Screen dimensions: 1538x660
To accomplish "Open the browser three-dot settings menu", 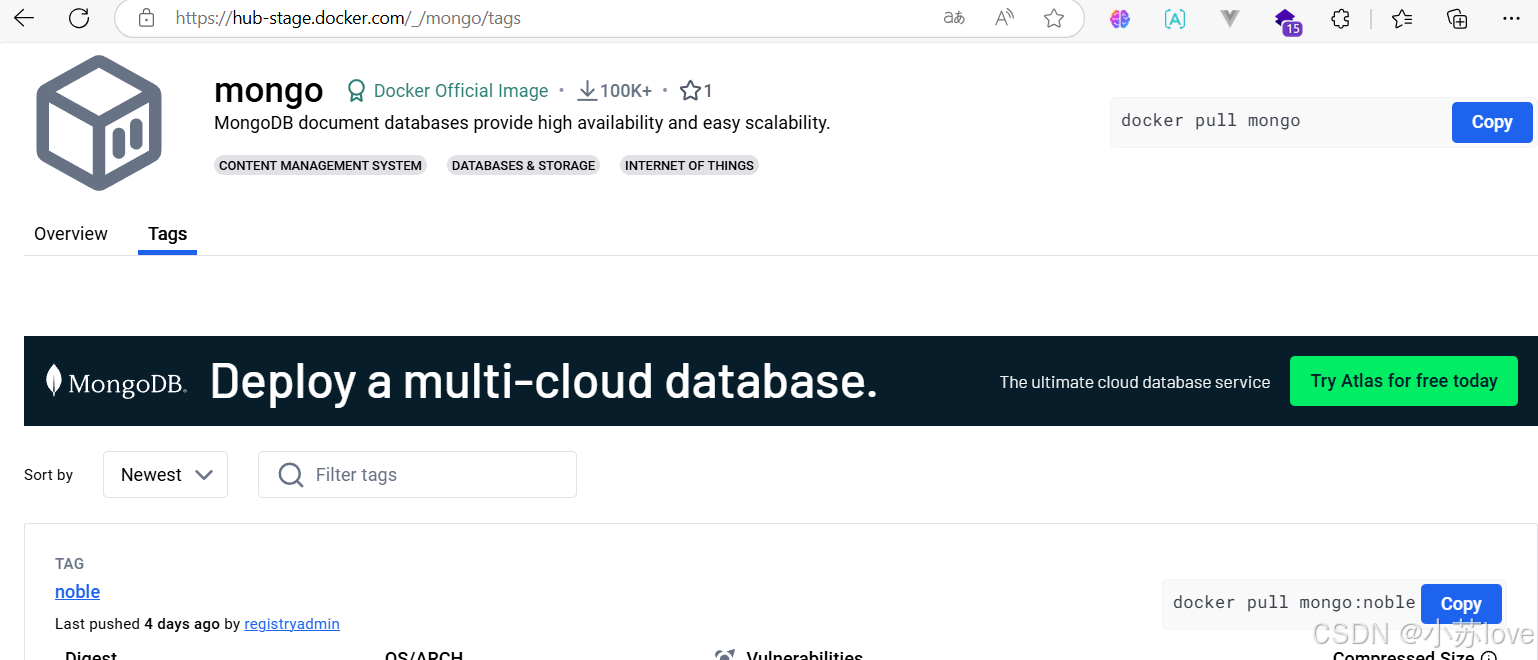I will tap(1512, 18).
